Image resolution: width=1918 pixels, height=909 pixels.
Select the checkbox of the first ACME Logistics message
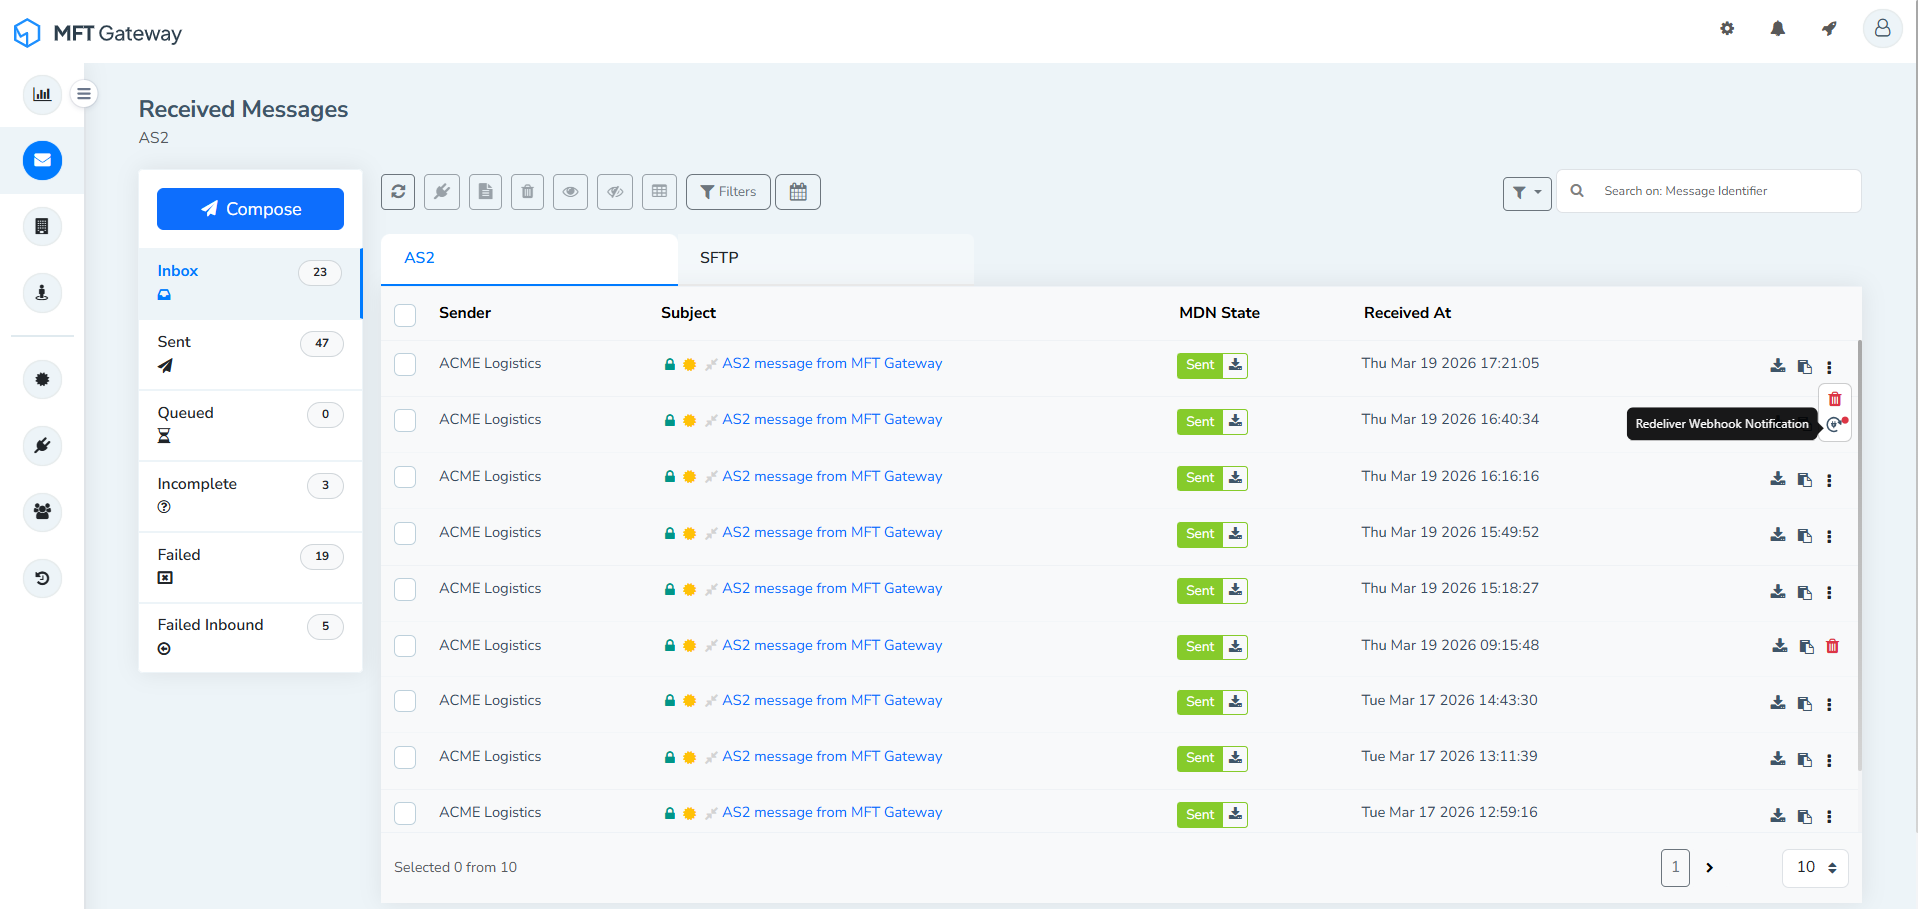coord(405,364)
